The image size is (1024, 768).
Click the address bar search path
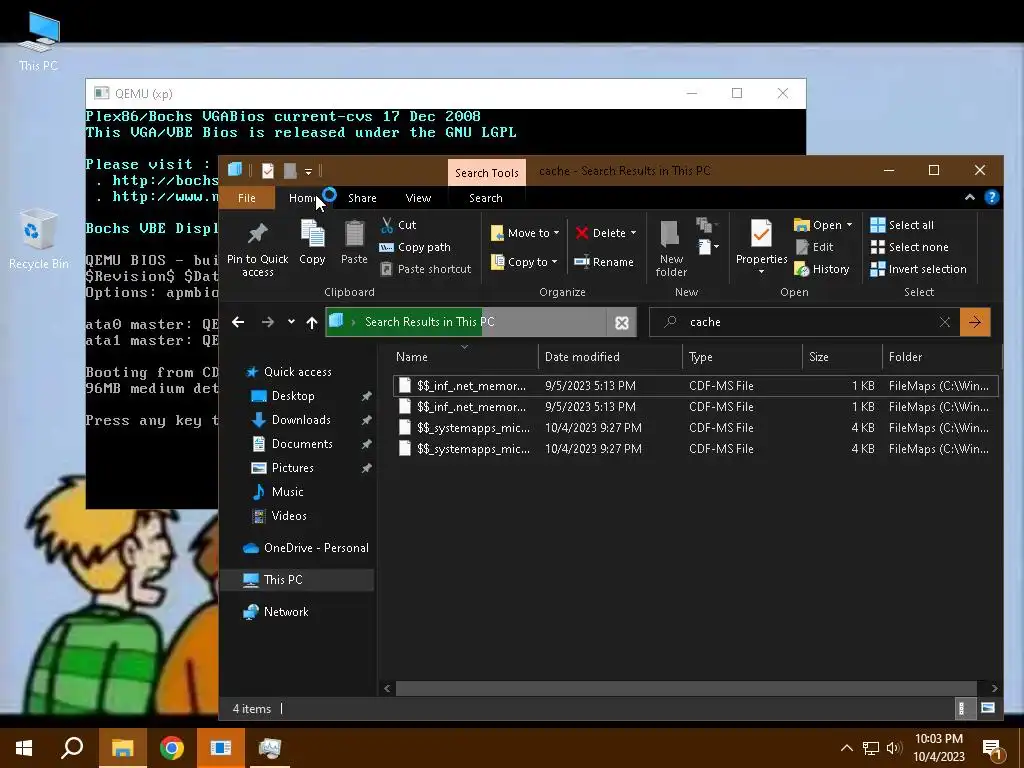[x=466, y=322]
